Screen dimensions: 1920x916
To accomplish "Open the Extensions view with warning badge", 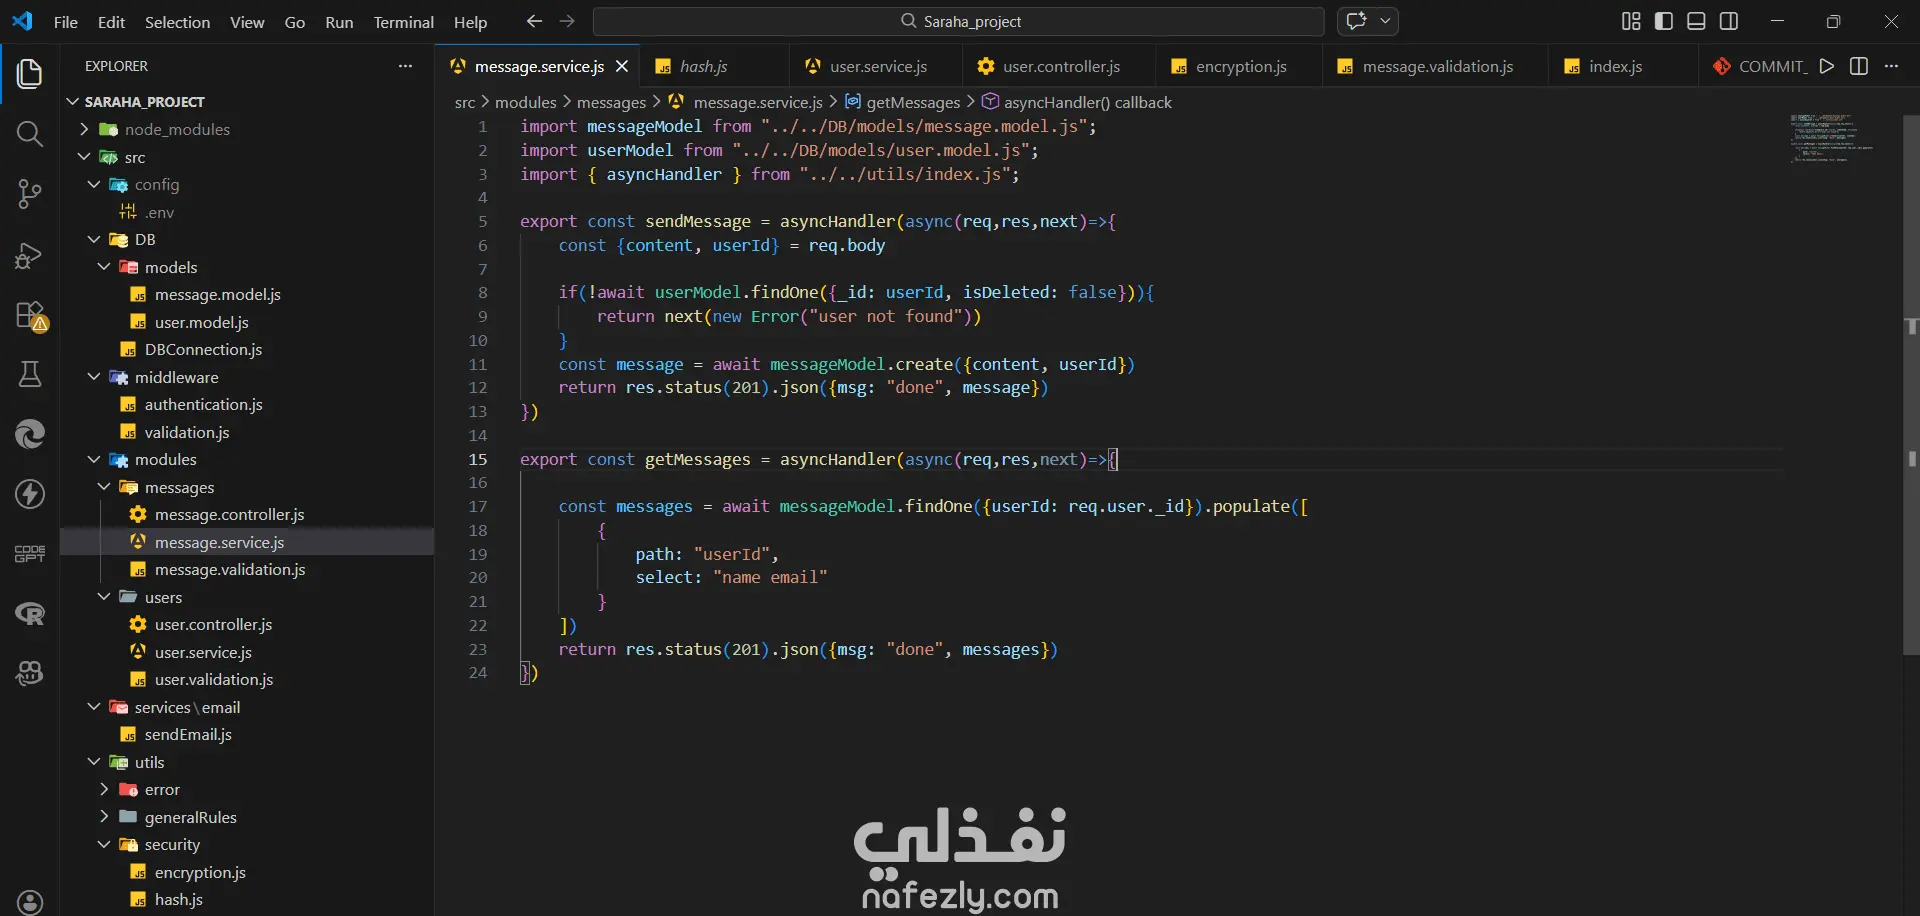I will pyautogui.click(x=30, y=315).
